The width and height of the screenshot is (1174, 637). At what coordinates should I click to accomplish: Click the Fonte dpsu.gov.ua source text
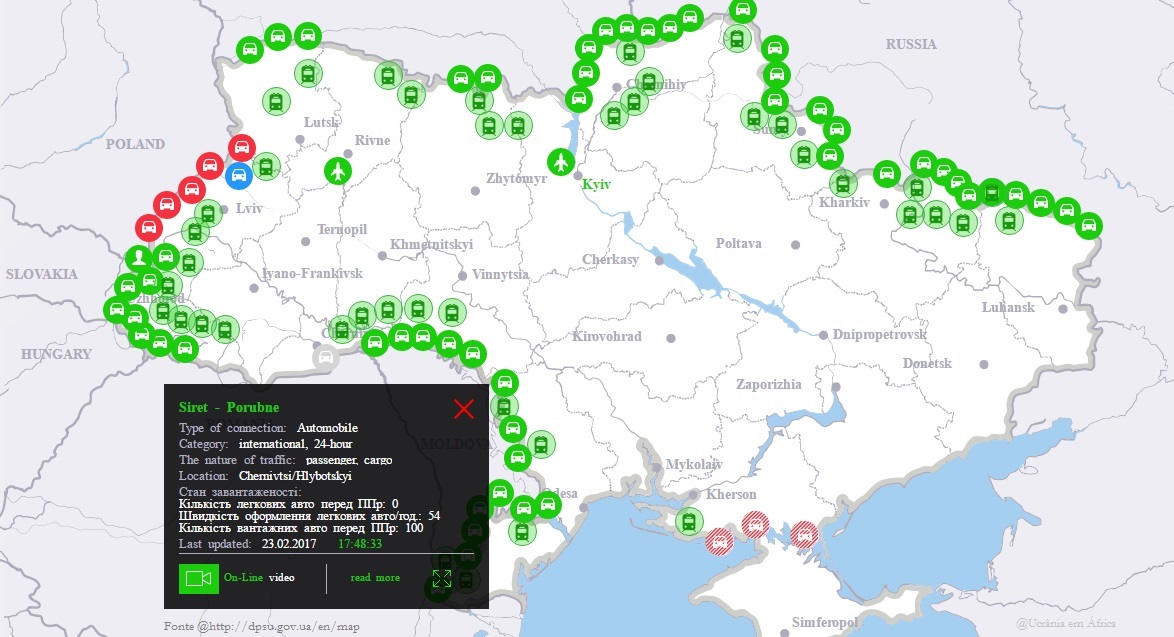tap(262, 627)
